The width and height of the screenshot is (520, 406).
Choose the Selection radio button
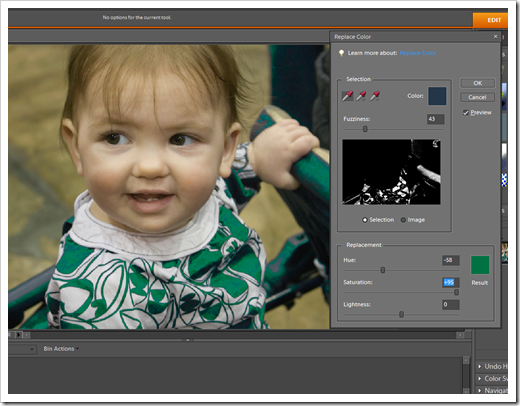click(x=365, y=220)
